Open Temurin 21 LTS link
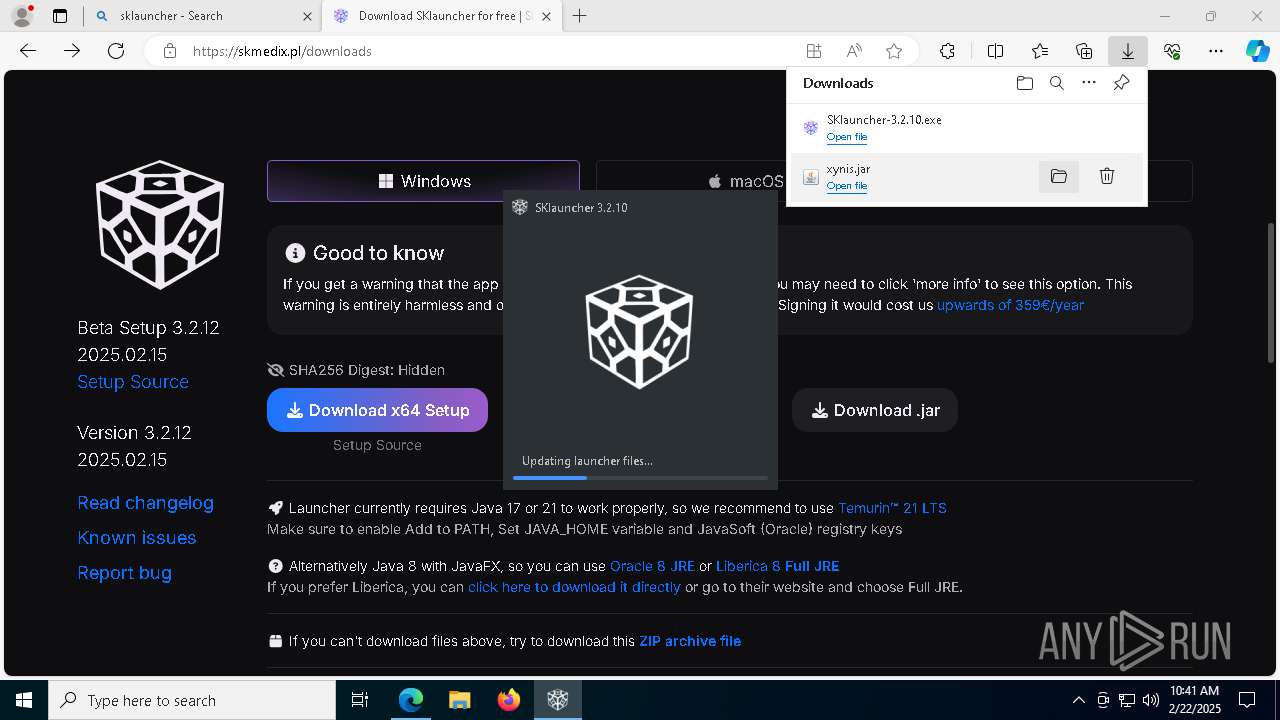Screen dimensions: 1280x720 tap(892, 508)
